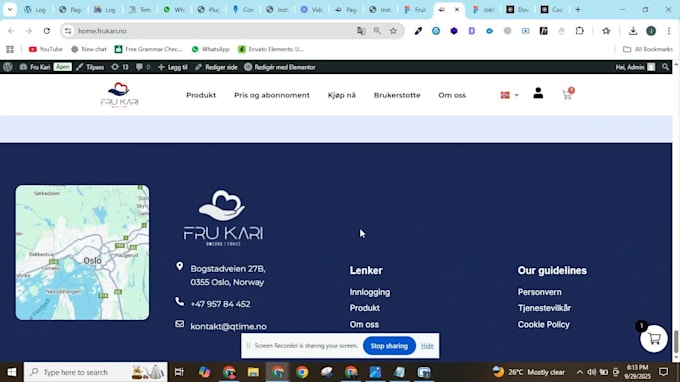Hide the screen sharing notice
This screenshot has width=680, height=382.
[427, 346]
